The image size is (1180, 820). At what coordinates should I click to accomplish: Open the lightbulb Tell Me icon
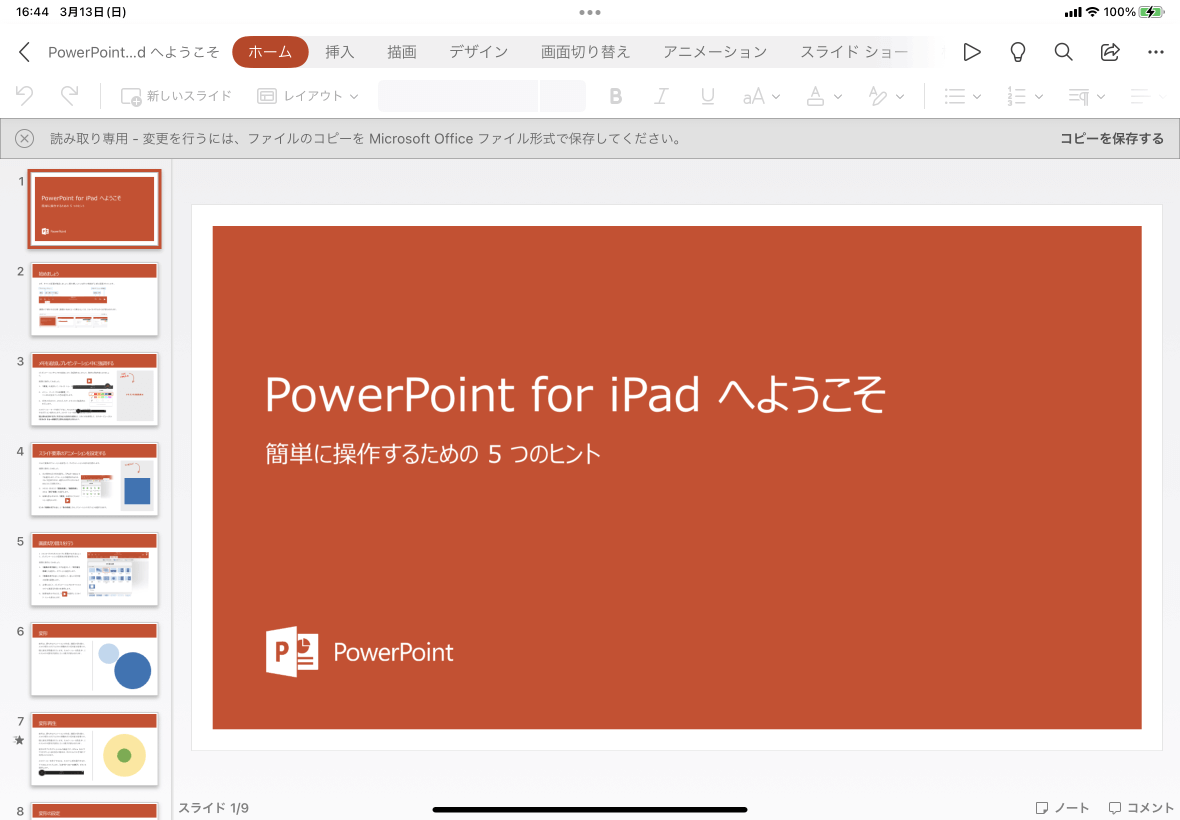1017,52
